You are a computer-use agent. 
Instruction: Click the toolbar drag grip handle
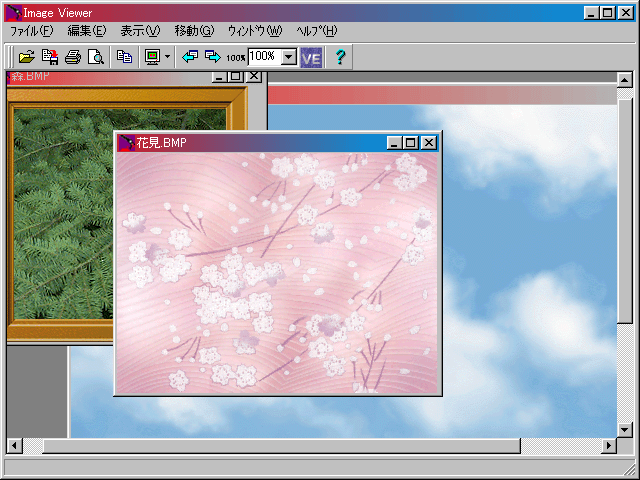10,57
